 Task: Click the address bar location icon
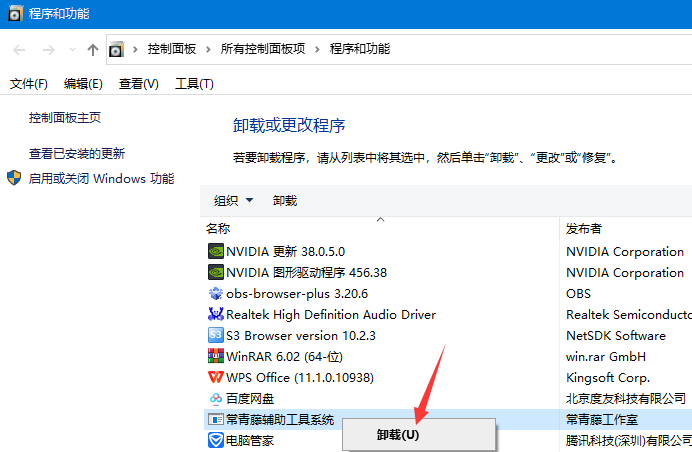coord(117,49)
